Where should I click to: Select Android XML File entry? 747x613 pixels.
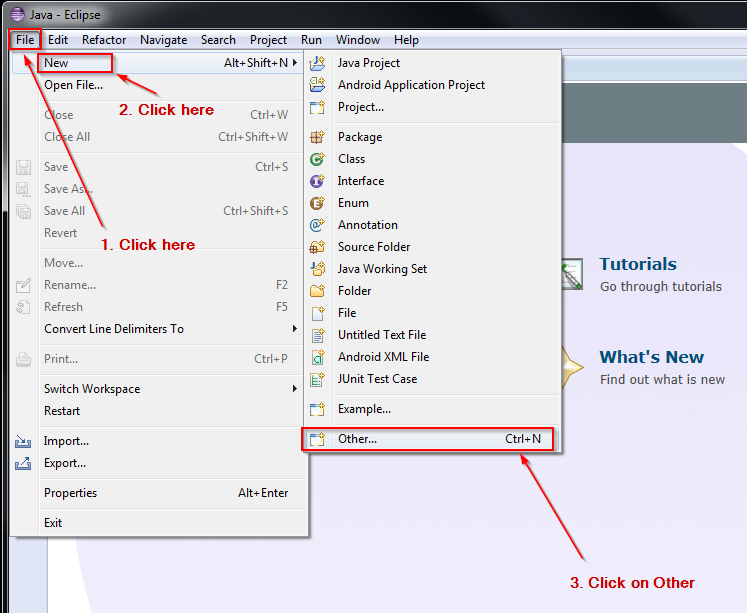coord(433,357)
